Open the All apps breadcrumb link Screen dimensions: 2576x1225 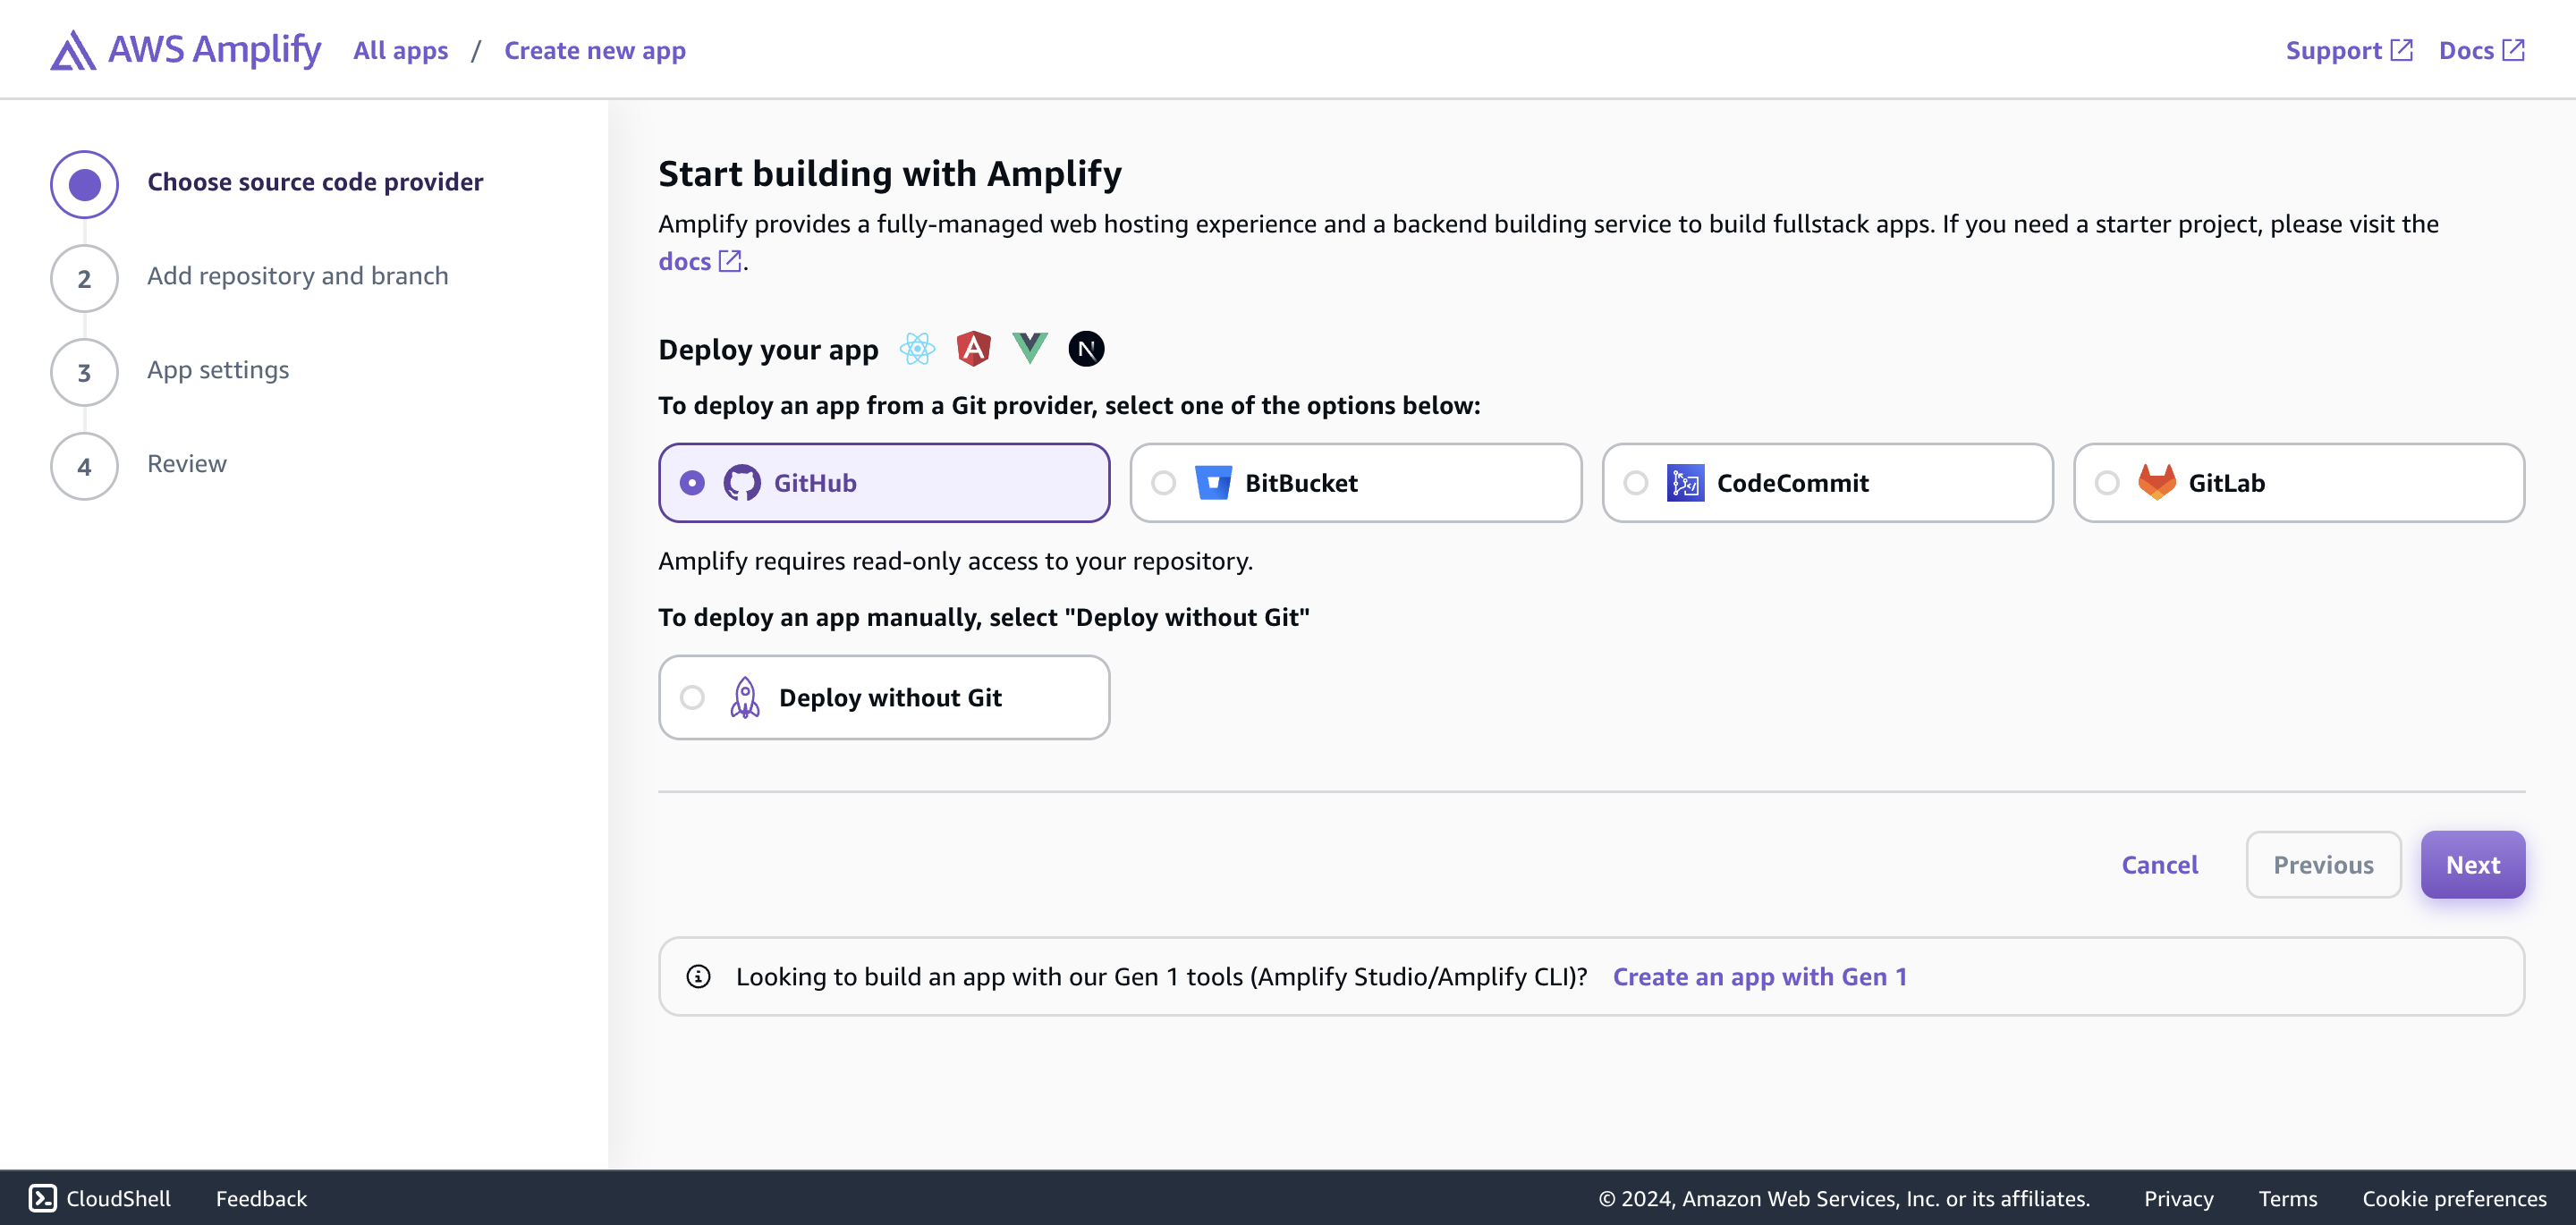click(401, 50)
